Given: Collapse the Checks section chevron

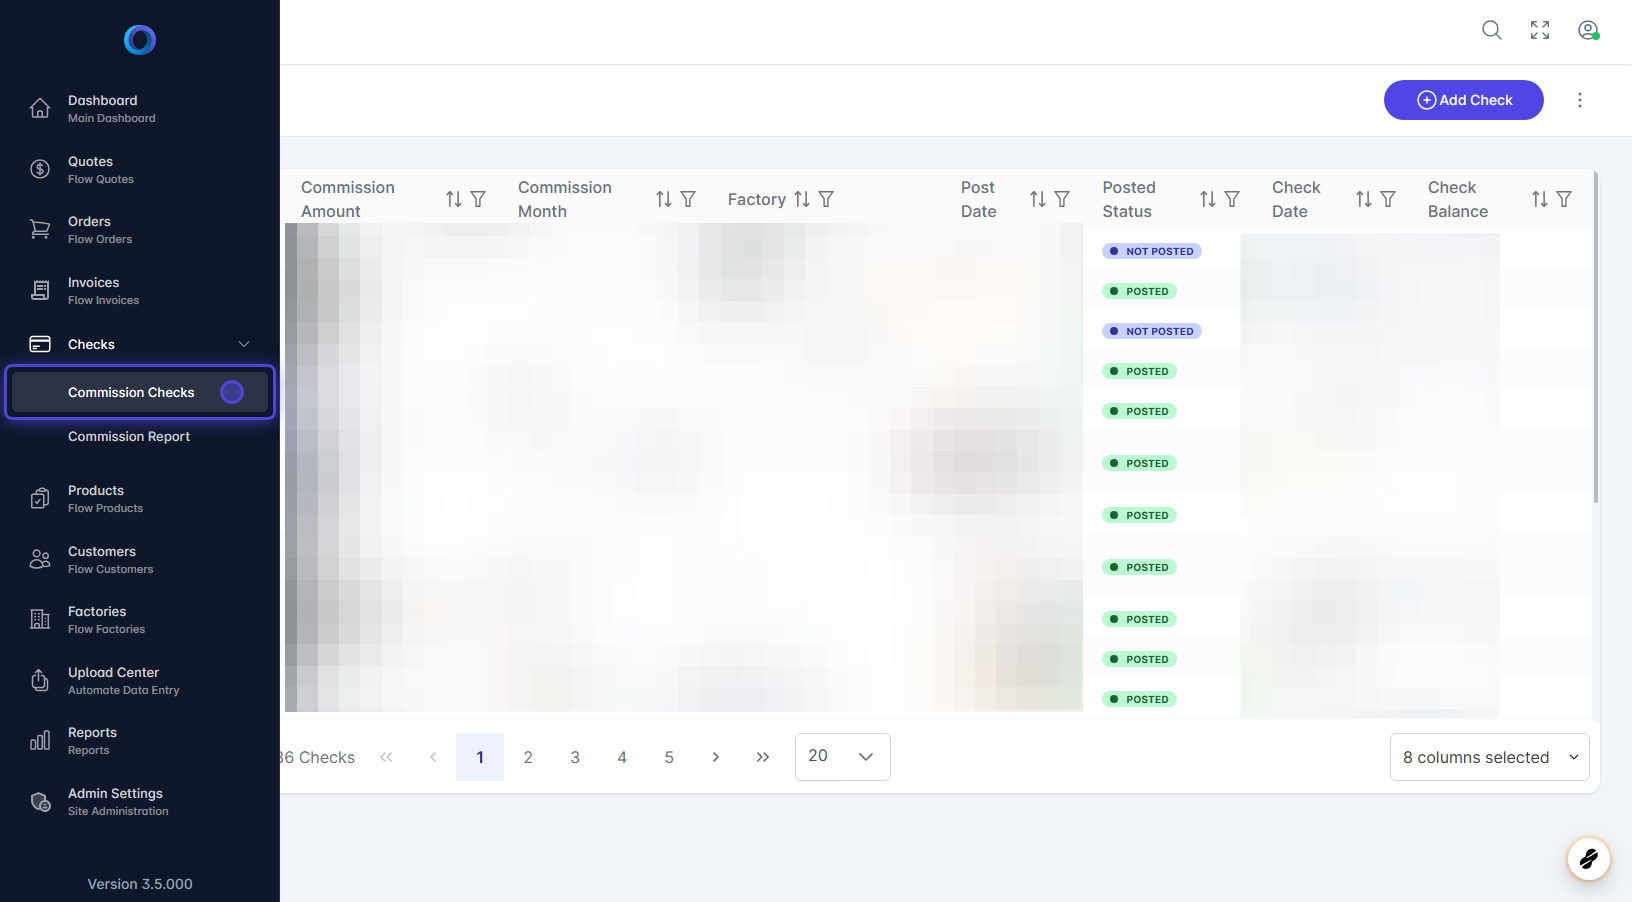Looking at the screenshot, I should coord(244,344).
